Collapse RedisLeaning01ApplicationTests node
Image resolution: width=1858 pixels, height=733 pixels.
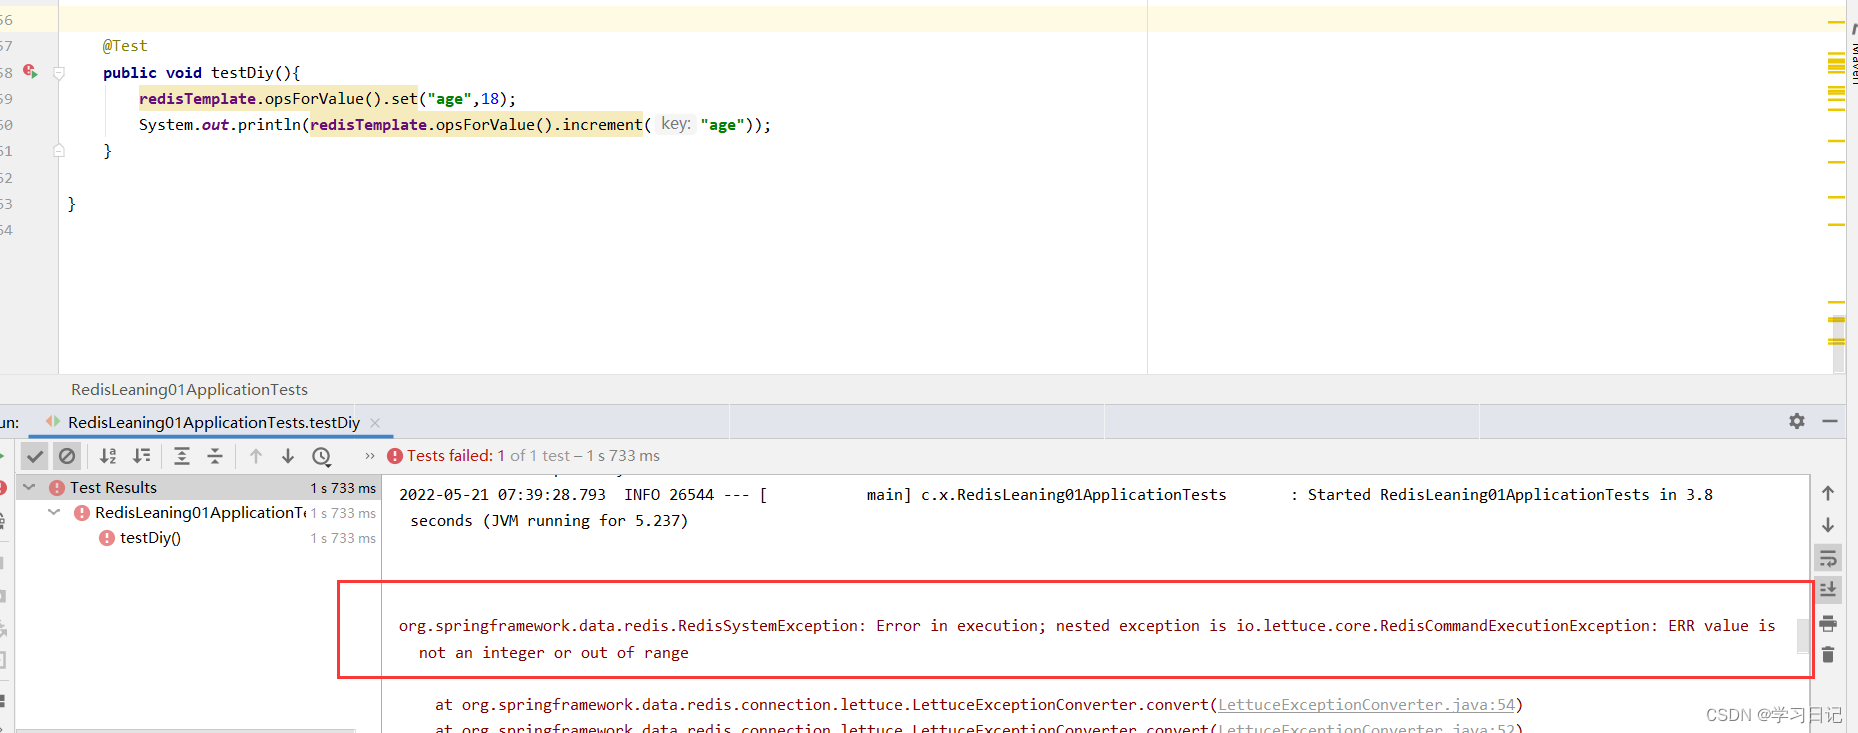coord(54,512)
